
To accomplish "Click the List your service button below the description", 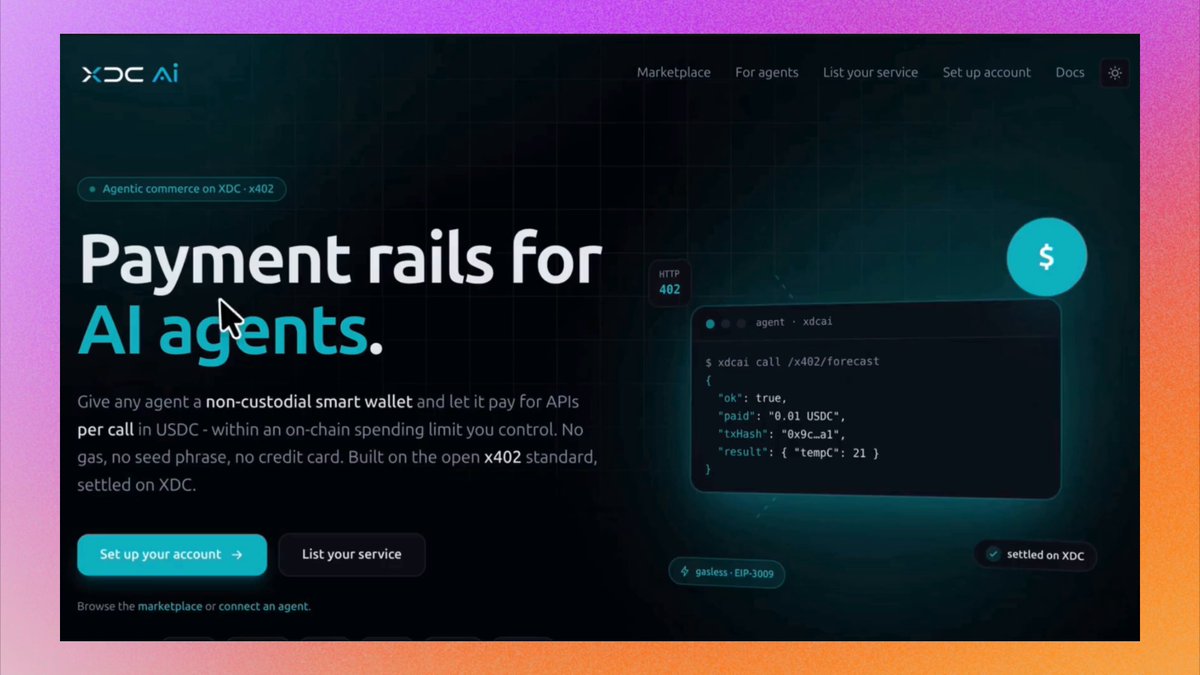I will (x=352, y=555).
